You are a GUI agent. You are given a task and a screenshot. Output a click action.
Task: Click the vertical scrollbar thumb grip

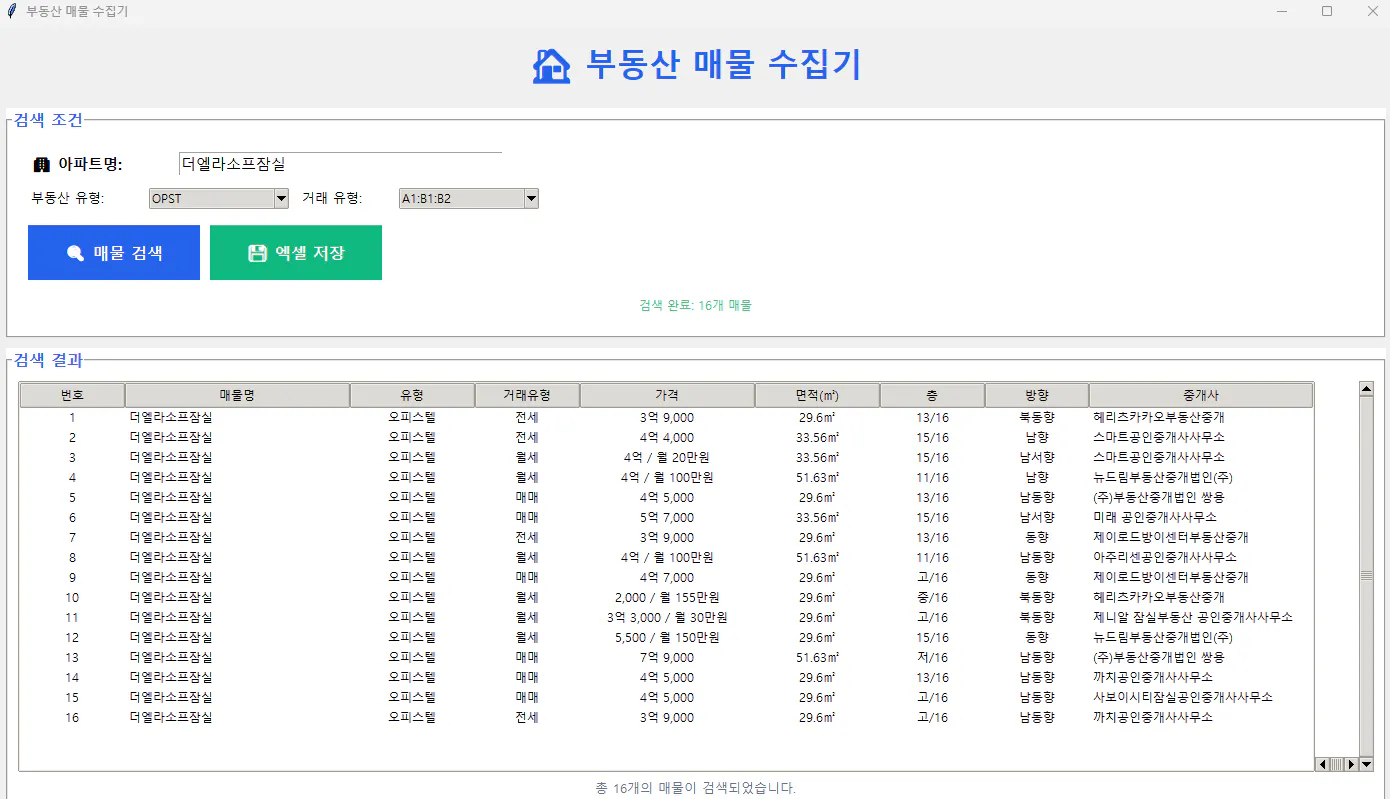click(1367, 576)
